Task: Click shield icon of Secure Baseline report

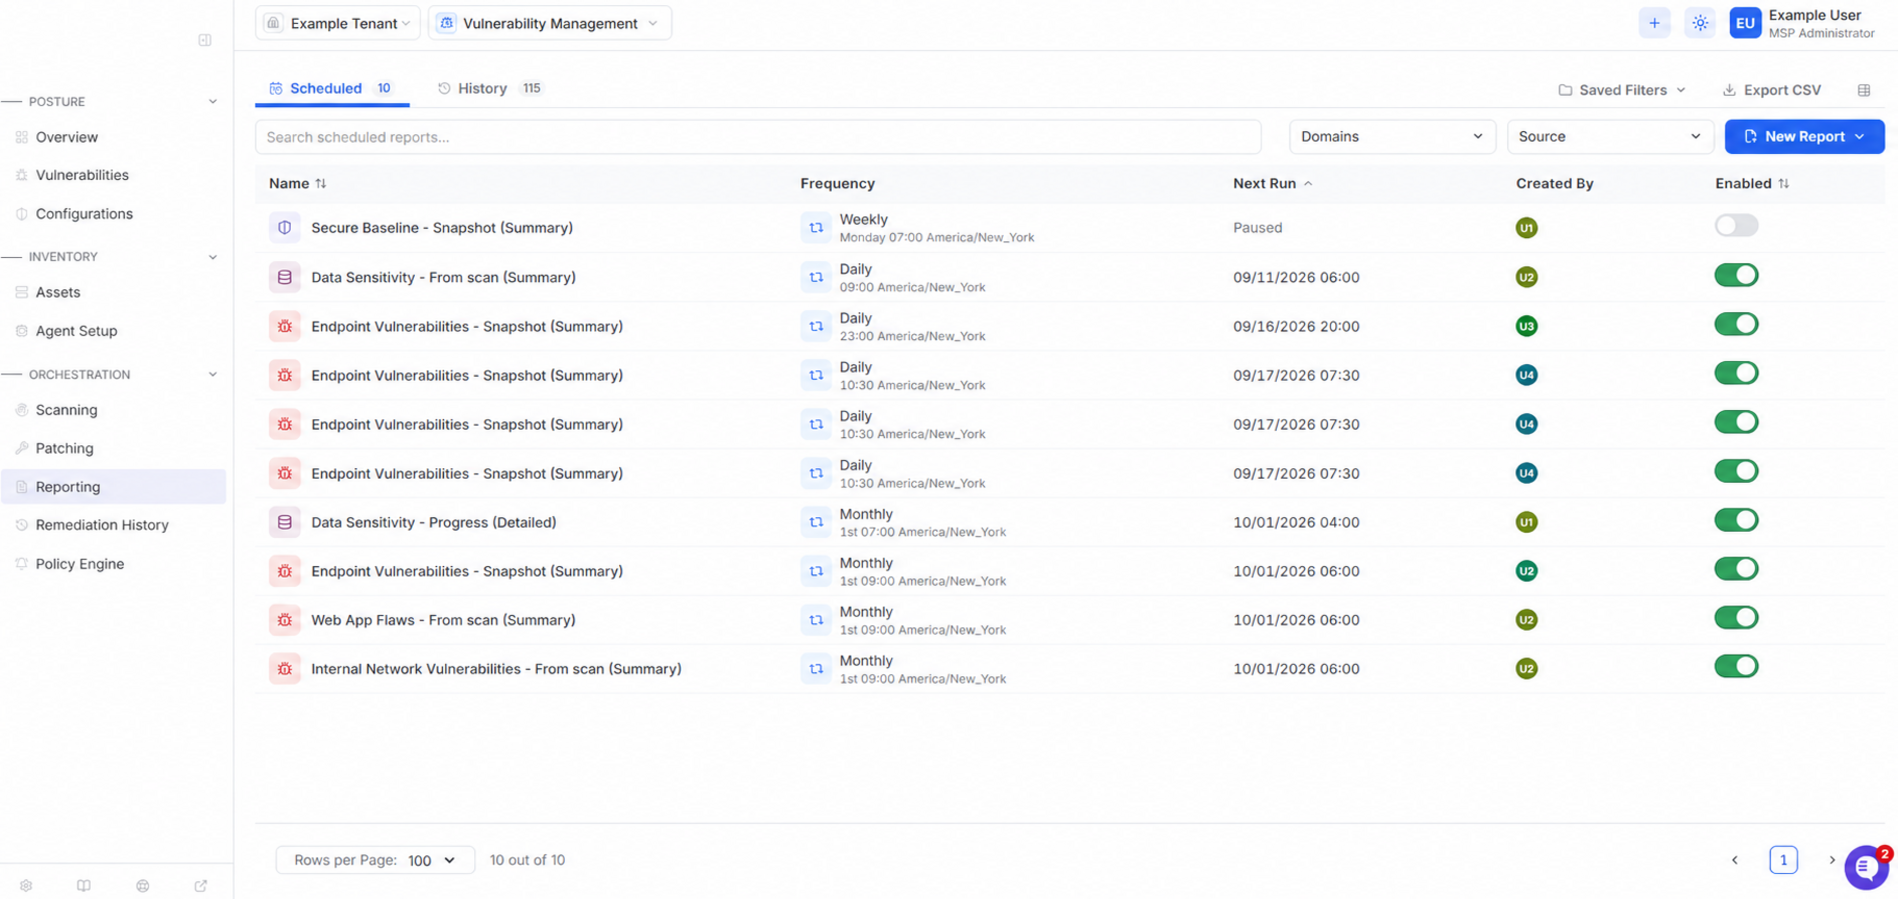Action: pyautogui.click(x=285, y=228)
